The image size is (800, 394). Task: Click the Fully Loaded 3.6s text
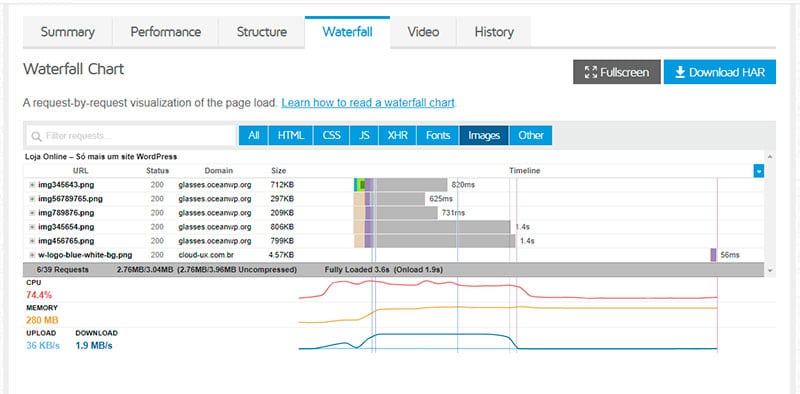click(x=356, y=269)
